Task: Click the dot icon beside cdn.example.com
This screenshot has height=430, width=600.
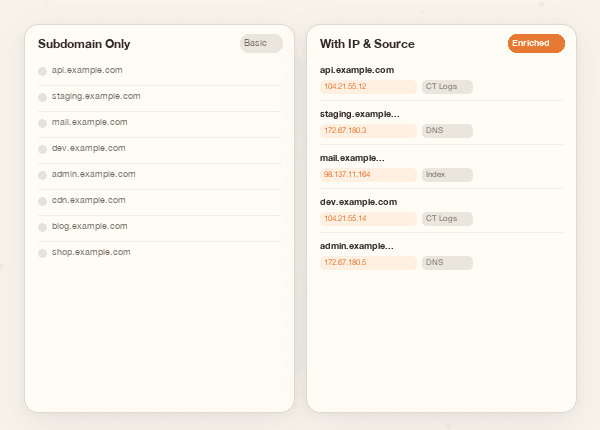Action: tap(42, 201)
